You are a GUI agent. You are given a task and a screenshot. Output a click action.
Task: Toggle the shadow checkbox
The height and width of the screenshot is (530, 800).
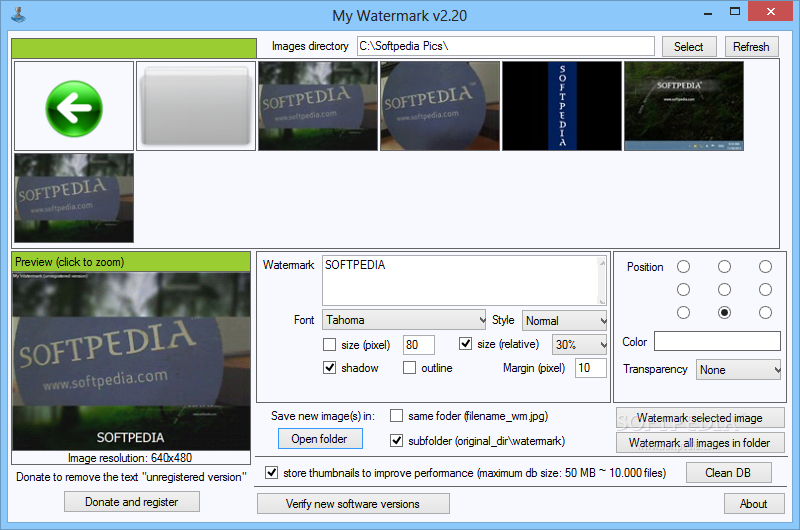pyautogui.click(x=329, y=367)
